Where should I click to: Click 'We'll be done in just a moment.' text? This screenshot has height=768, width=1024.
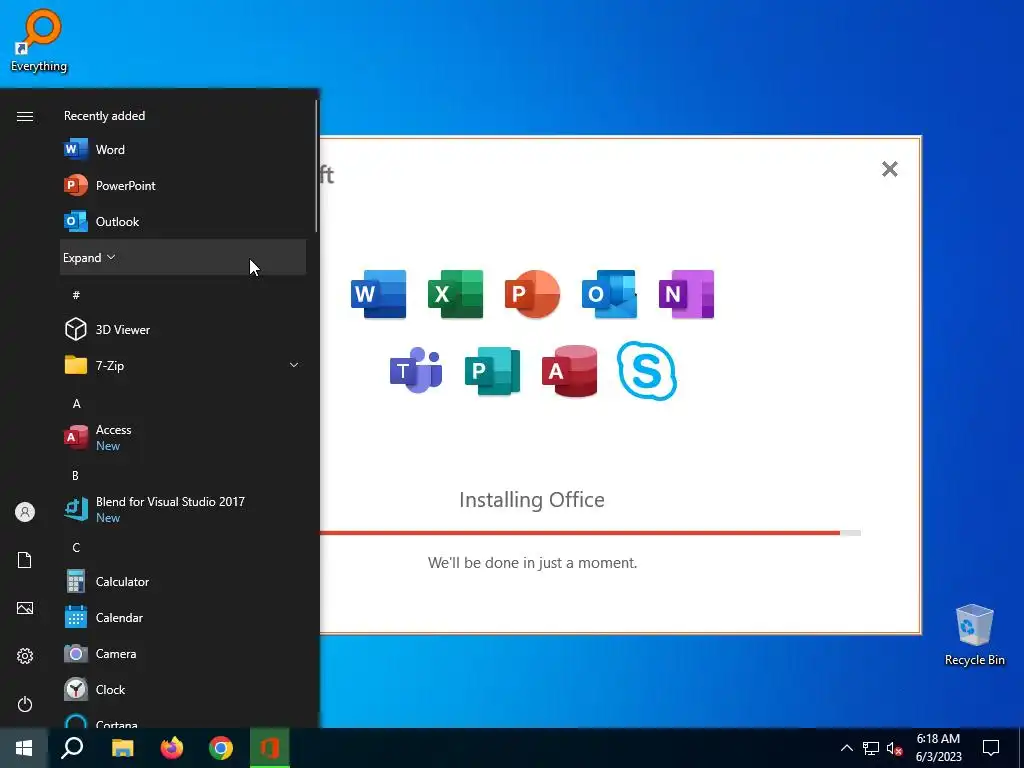[532, 563]
